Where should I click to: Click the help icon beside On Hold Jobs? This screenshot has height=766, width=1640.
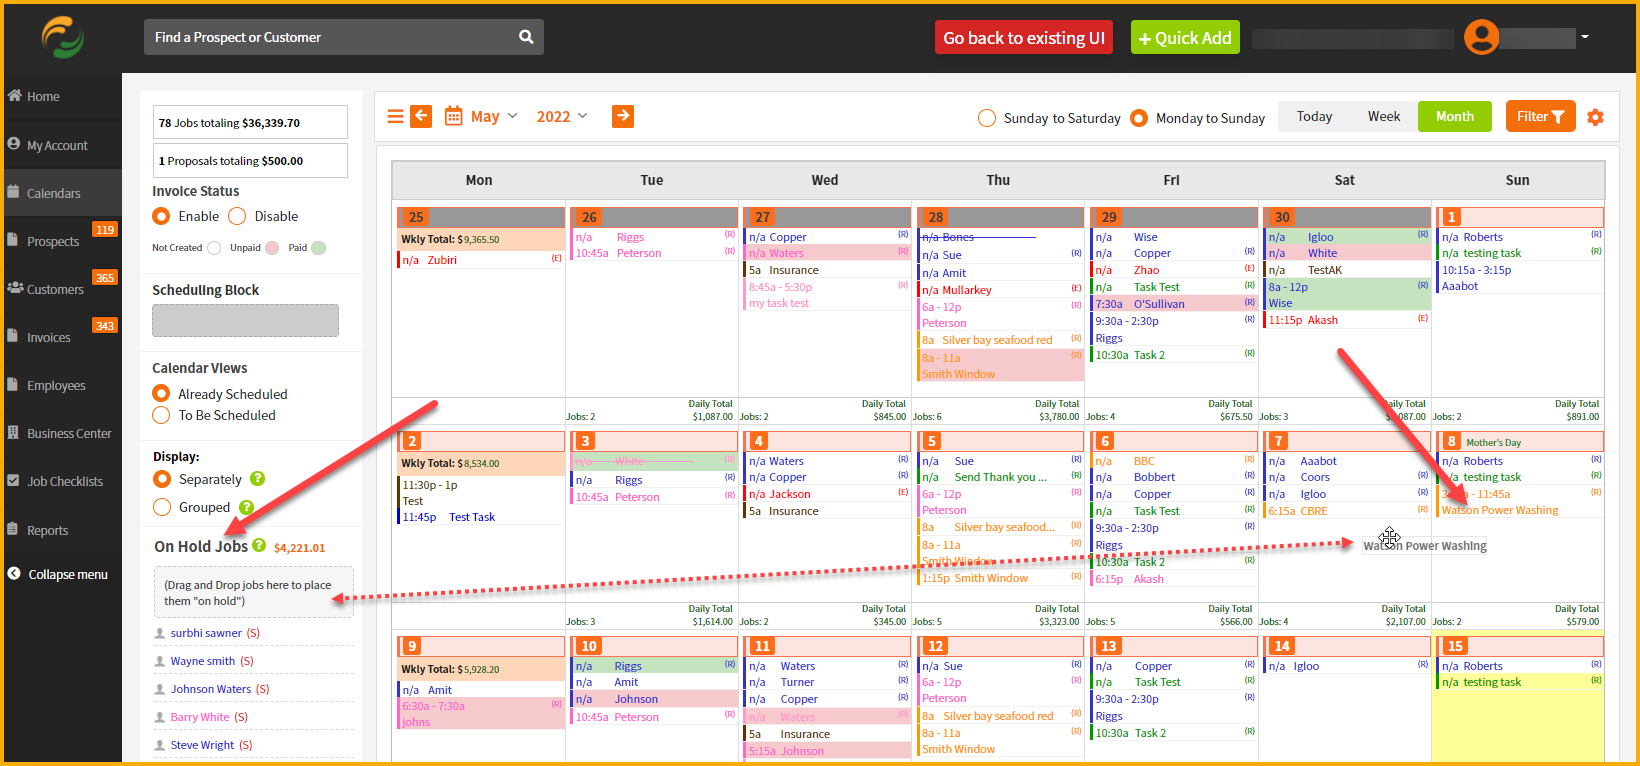pos(259,545)
